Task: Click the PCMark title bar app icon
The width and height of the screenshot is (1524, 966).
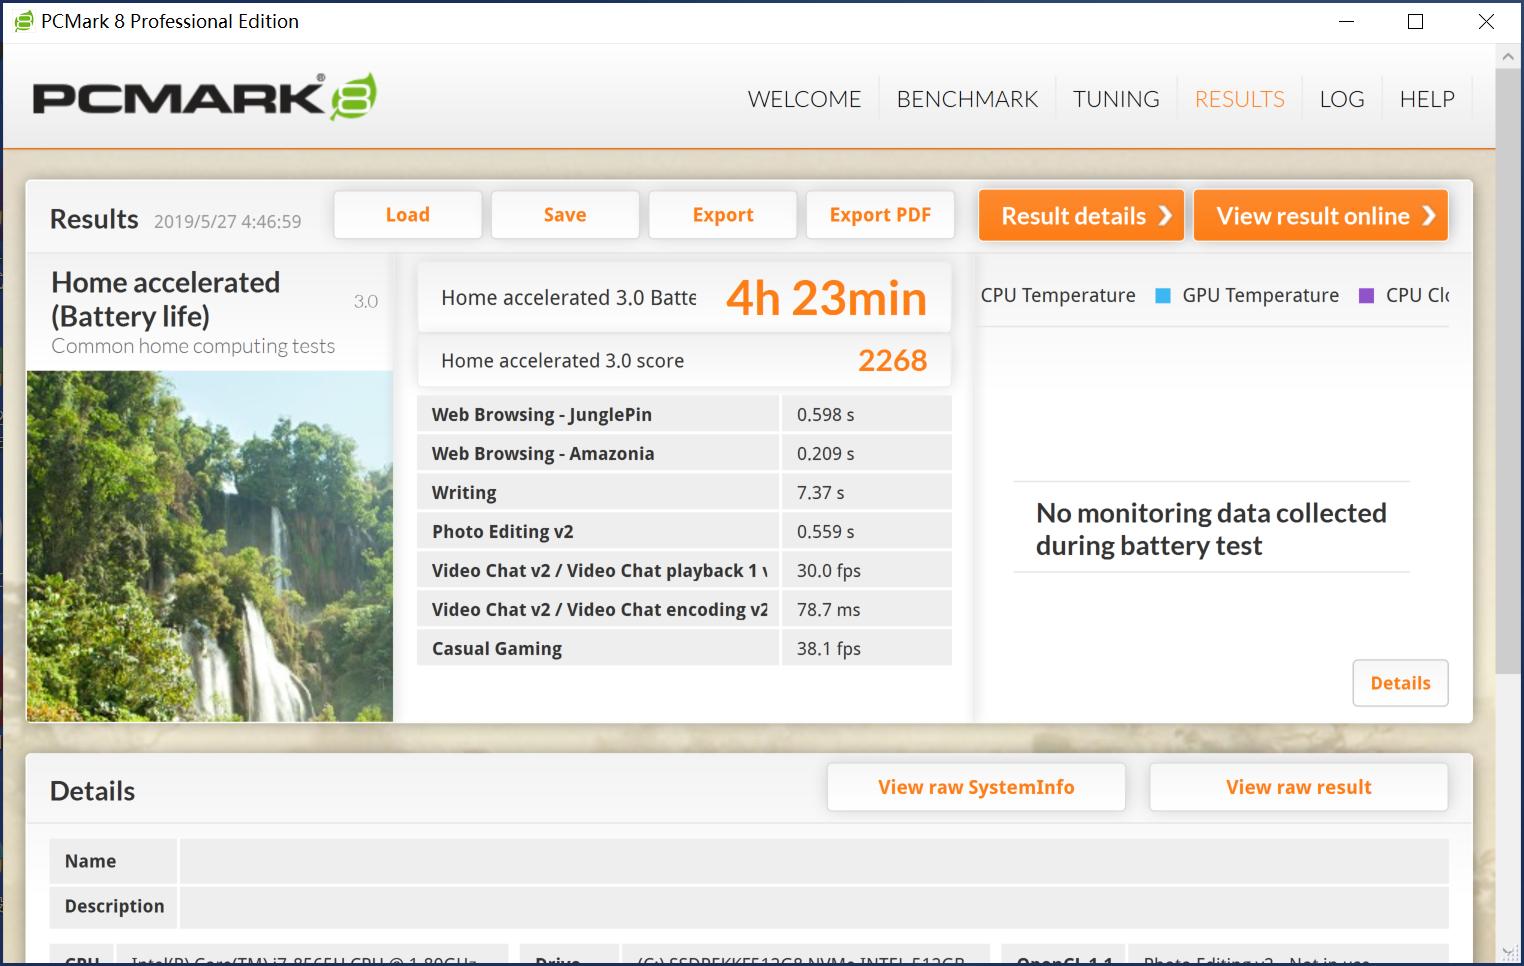Action: (x=24, y=21)
